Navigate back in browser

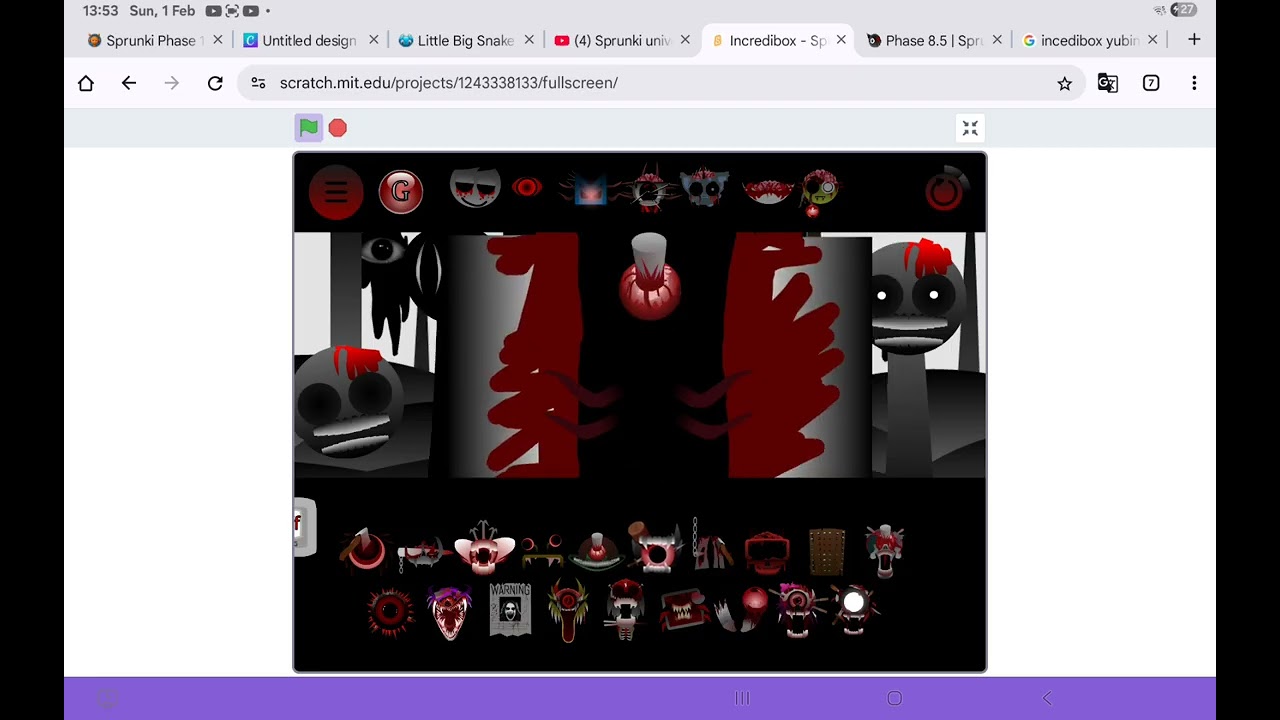tap(129, 83)
